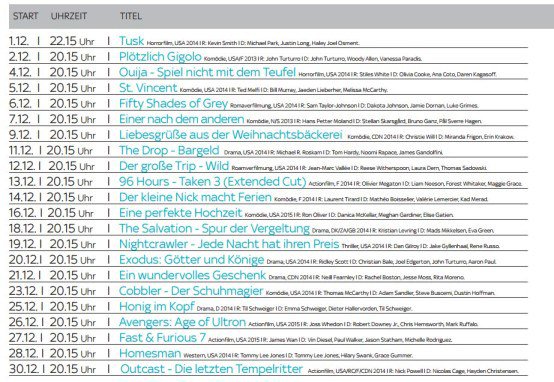The height and width of the screenshot is (382, 554).
Task: Select the title St. Vincent
Action: [x=148, y=88]
